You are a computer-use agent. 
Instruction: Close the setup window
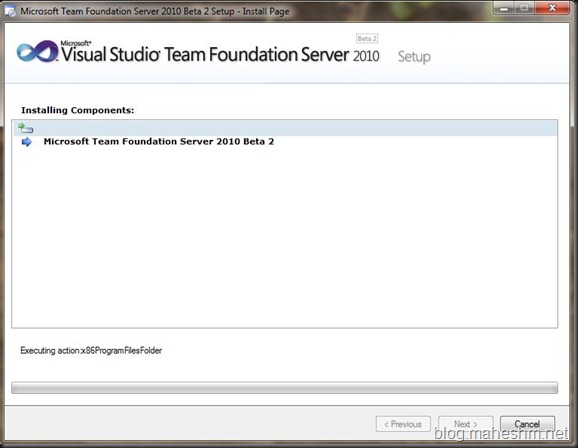[x=552, y=8]
